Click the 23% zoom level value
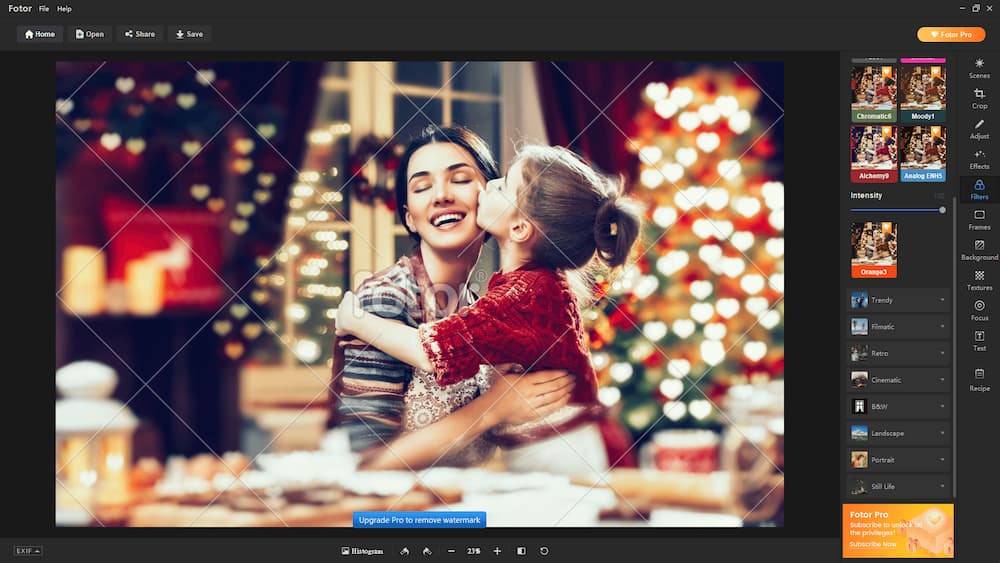 tap(473, 551)
